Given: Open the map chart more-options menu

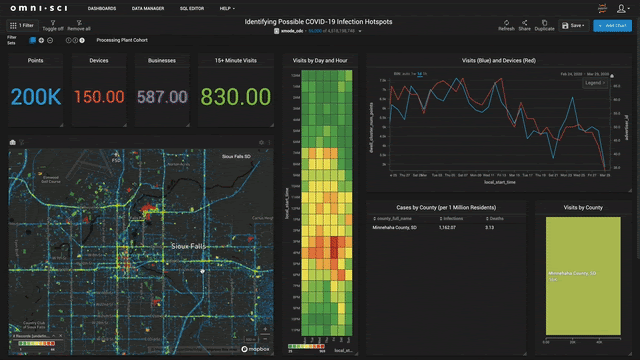Looking at the screenshot, I should coord(269,142).
